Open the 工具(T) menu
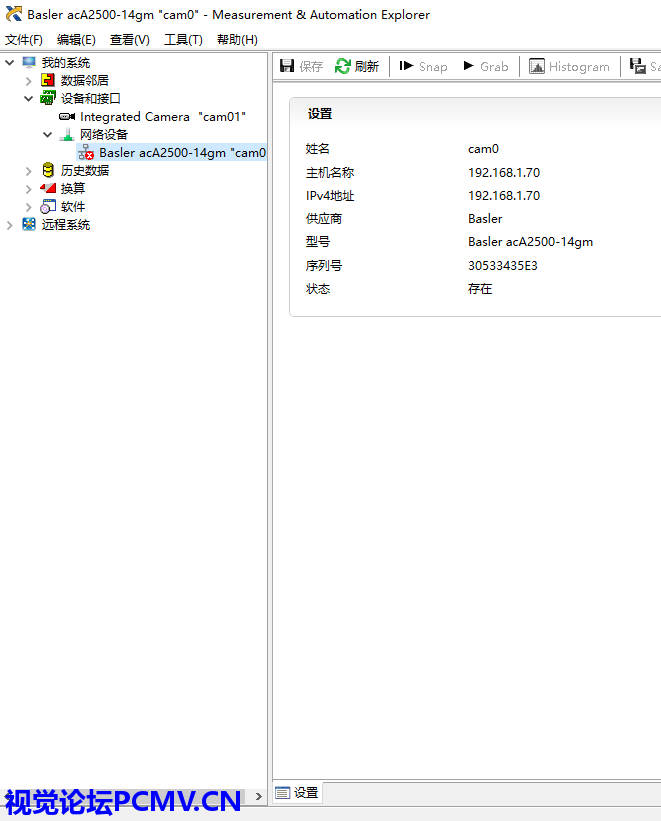Image resolution: width=661 pixels, height=821 pixels. (x=183, y=40)
